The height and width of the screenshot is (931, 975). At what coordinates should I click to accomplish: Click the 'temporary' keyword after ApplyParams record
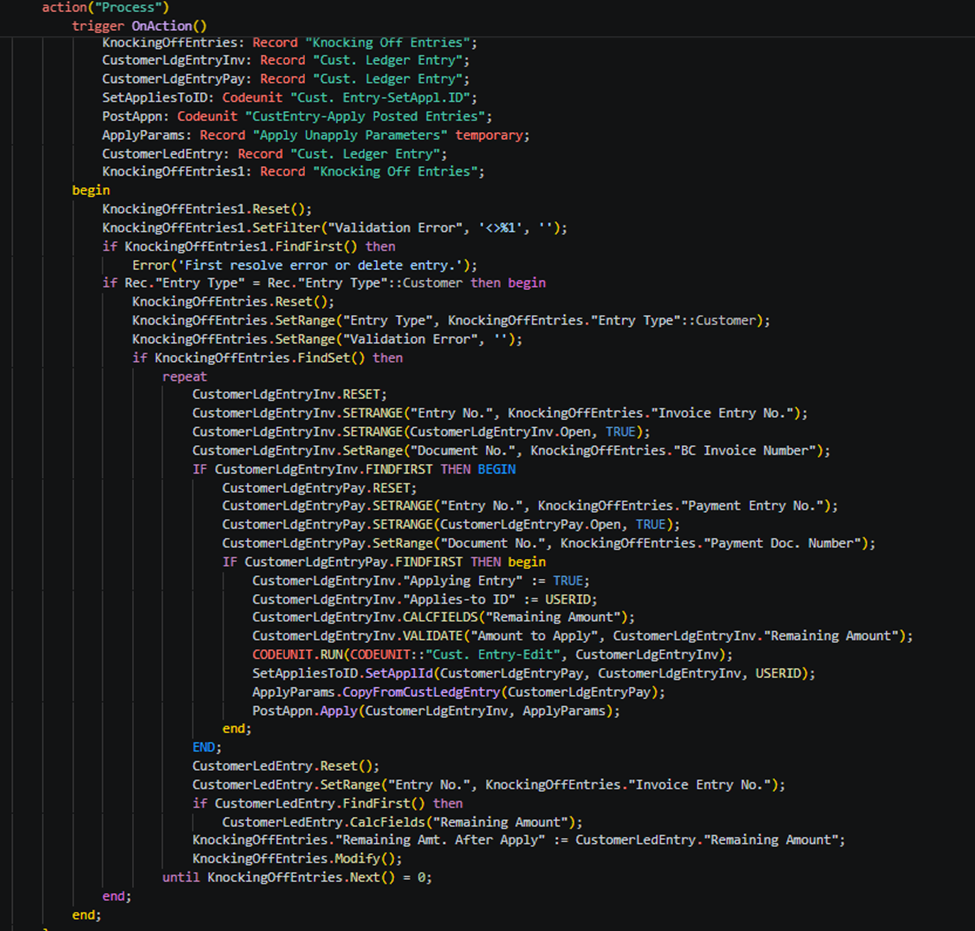491,135
